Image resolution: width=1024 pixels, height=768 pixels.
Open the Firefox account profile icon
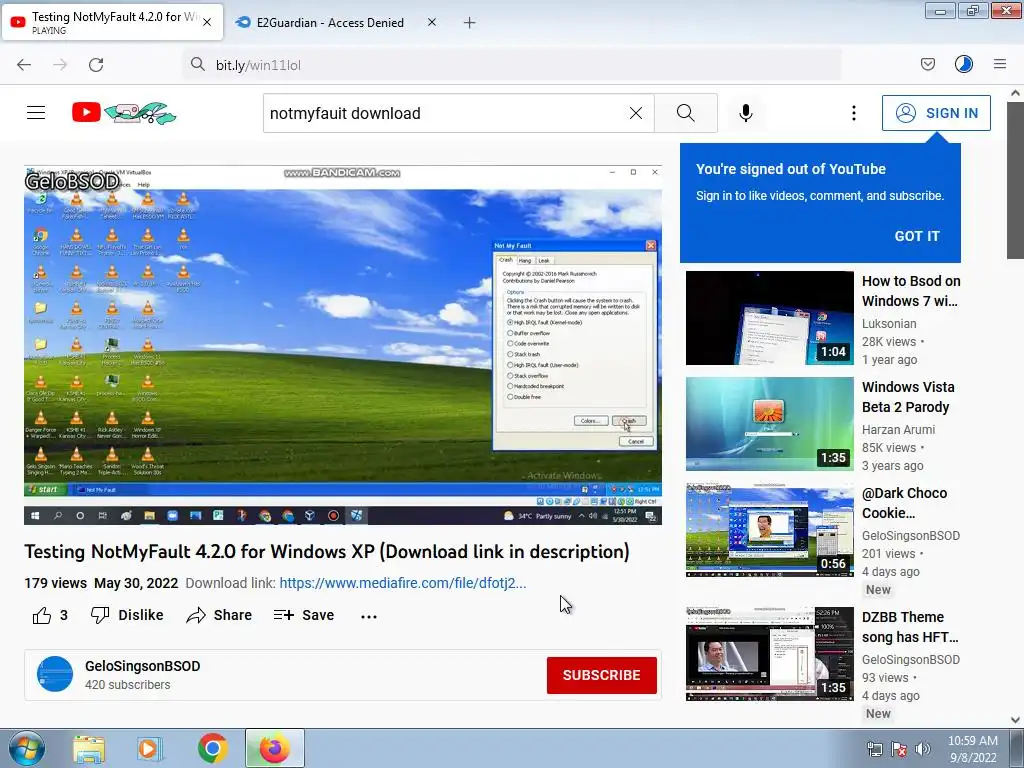[x=964, y=64]
